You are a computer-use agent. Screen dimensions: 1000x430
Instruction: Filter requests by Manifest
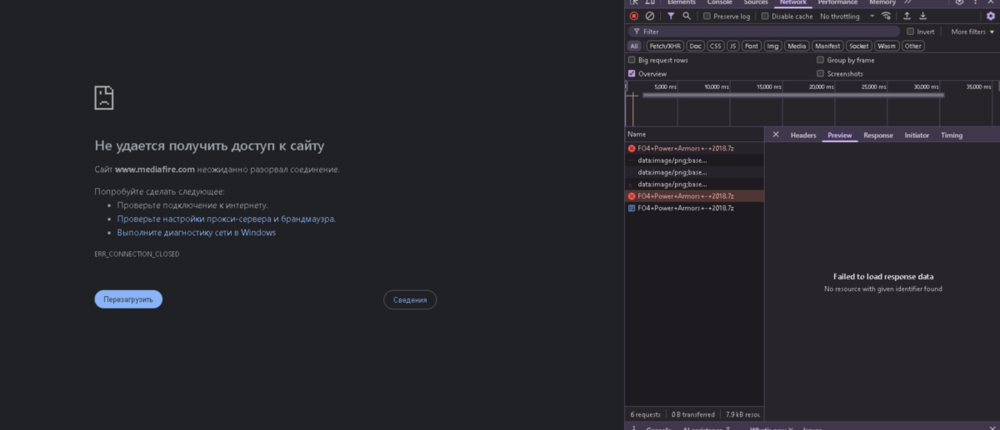(x=828, y=46)
